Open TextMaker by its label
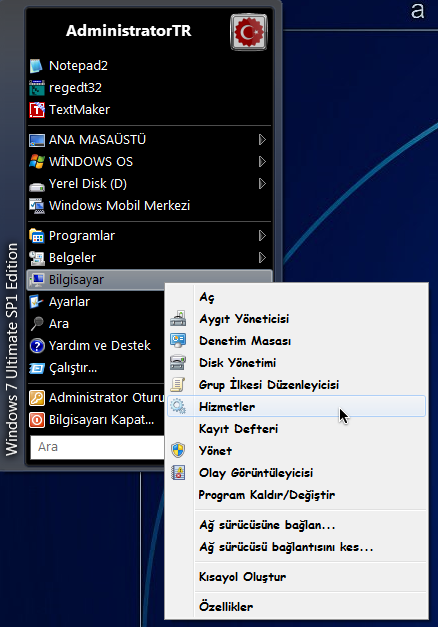This screenshot has height=627, width=438. tap(79, 110)
